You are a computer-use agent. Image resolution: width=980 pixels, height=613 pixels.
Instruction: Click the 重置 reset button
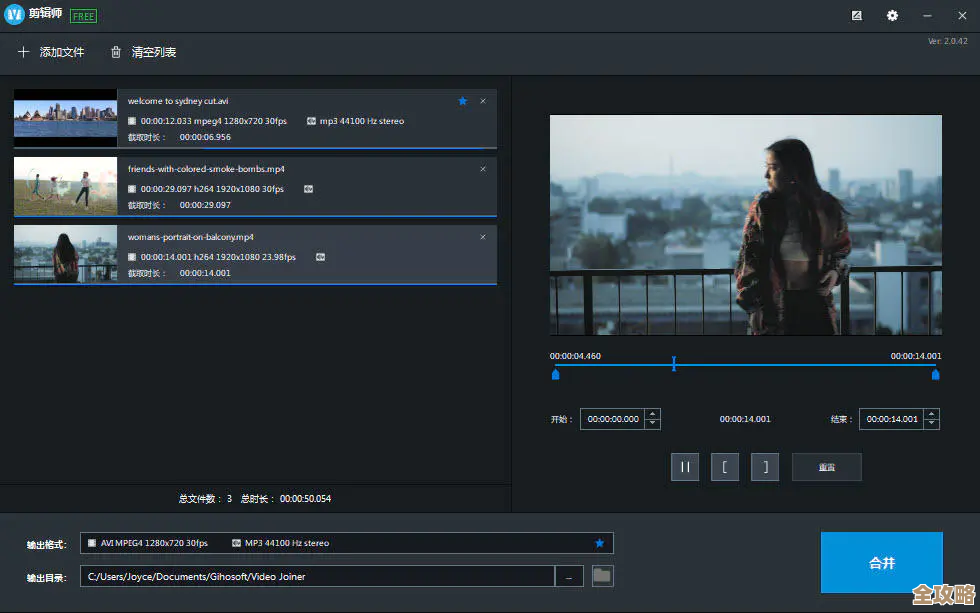tap(826, 467)
